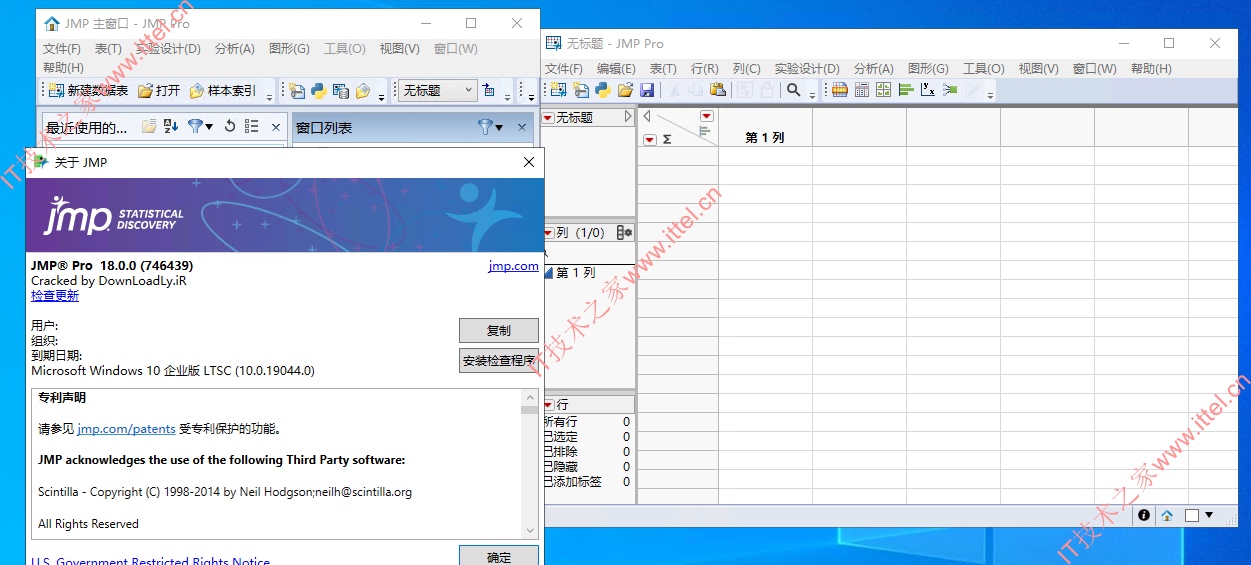Image resolution: width=1251 pixels, height=565 pixels.
Task: Click new script icon in data table toolbar
Action: (581, 90)
